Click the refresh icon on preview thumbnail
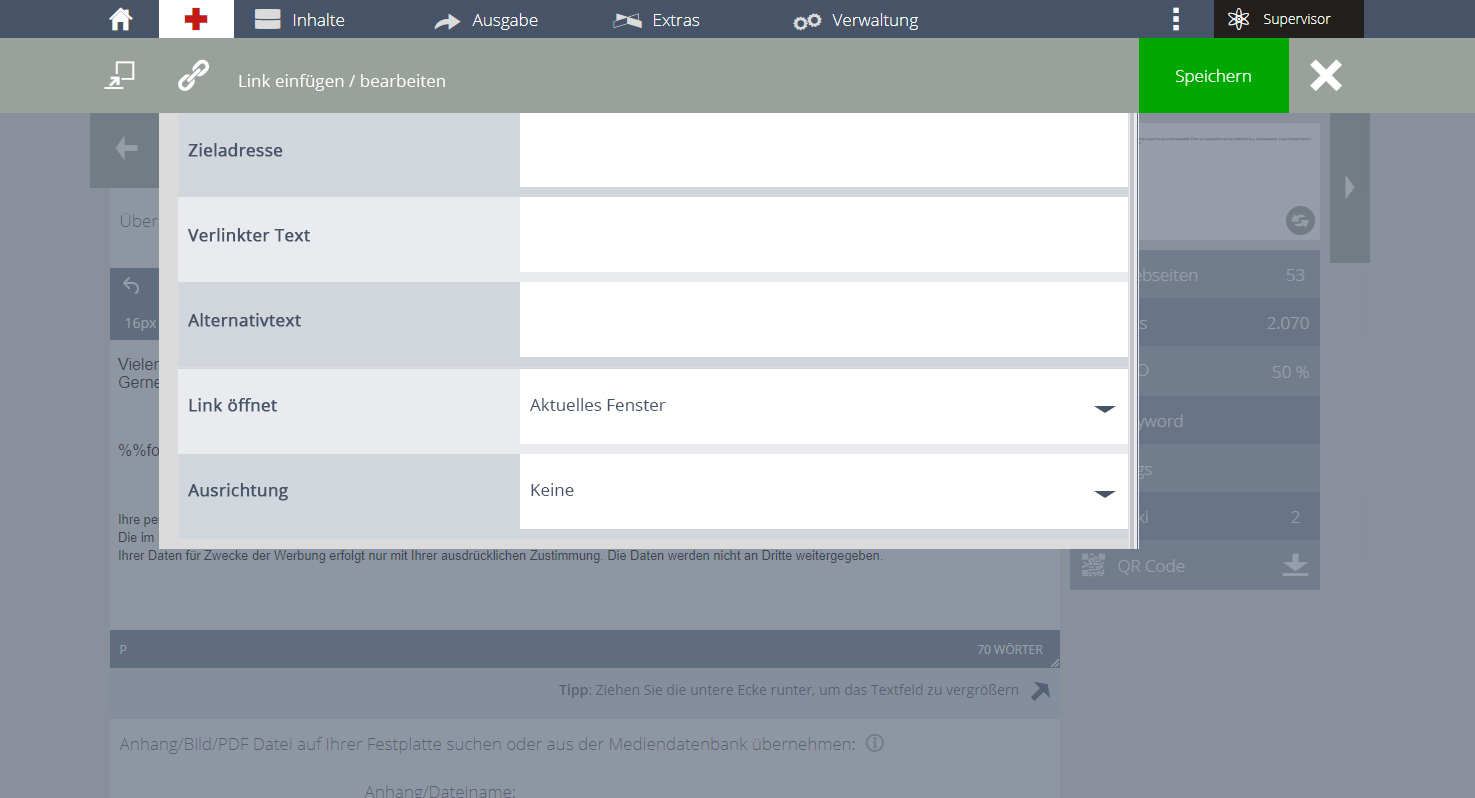 click(x=1300, y=221)
